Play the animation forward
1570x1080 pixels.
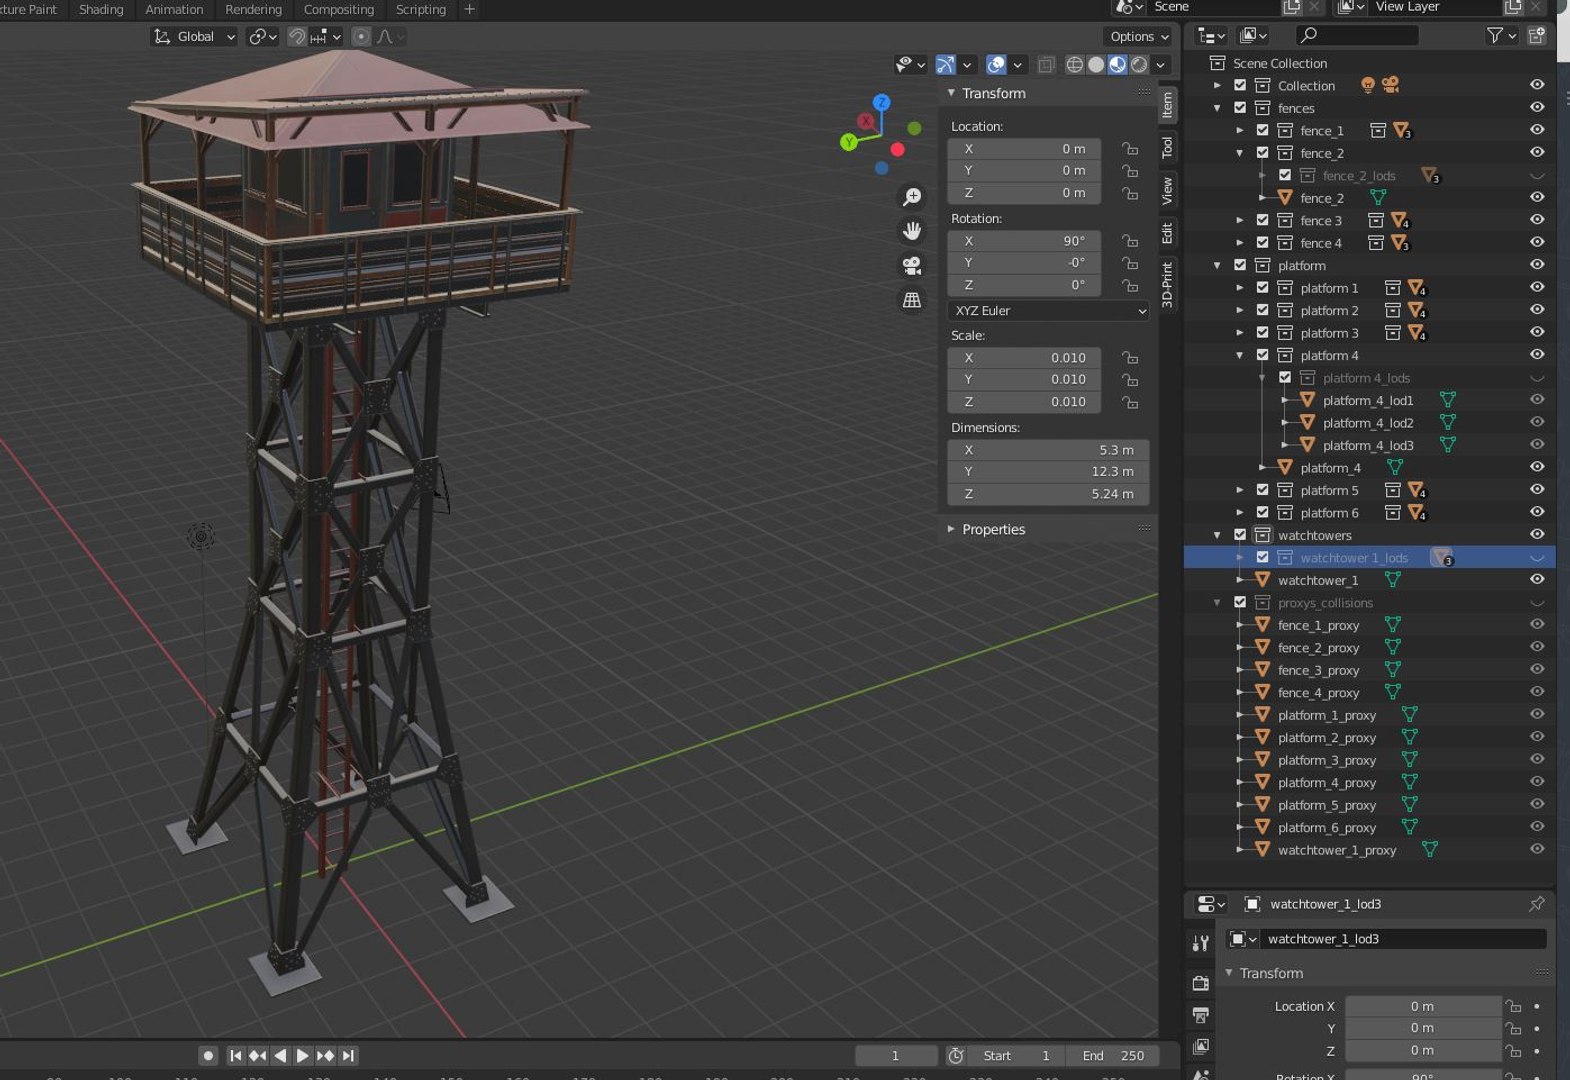point(302,1055)
